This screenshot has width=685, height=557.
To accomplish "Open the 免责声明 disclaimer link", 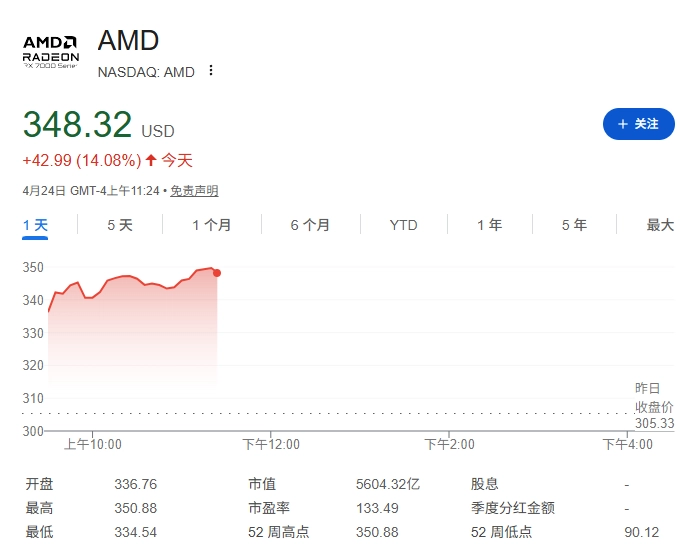I will [194, 191].
